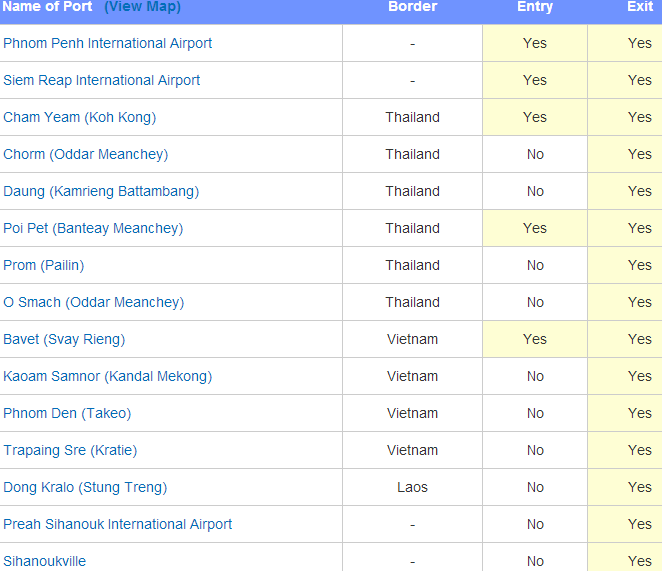The height and width of the screenshot is (571, 662).
Task: Click the Border column header
Action: [x=412, y=6]
